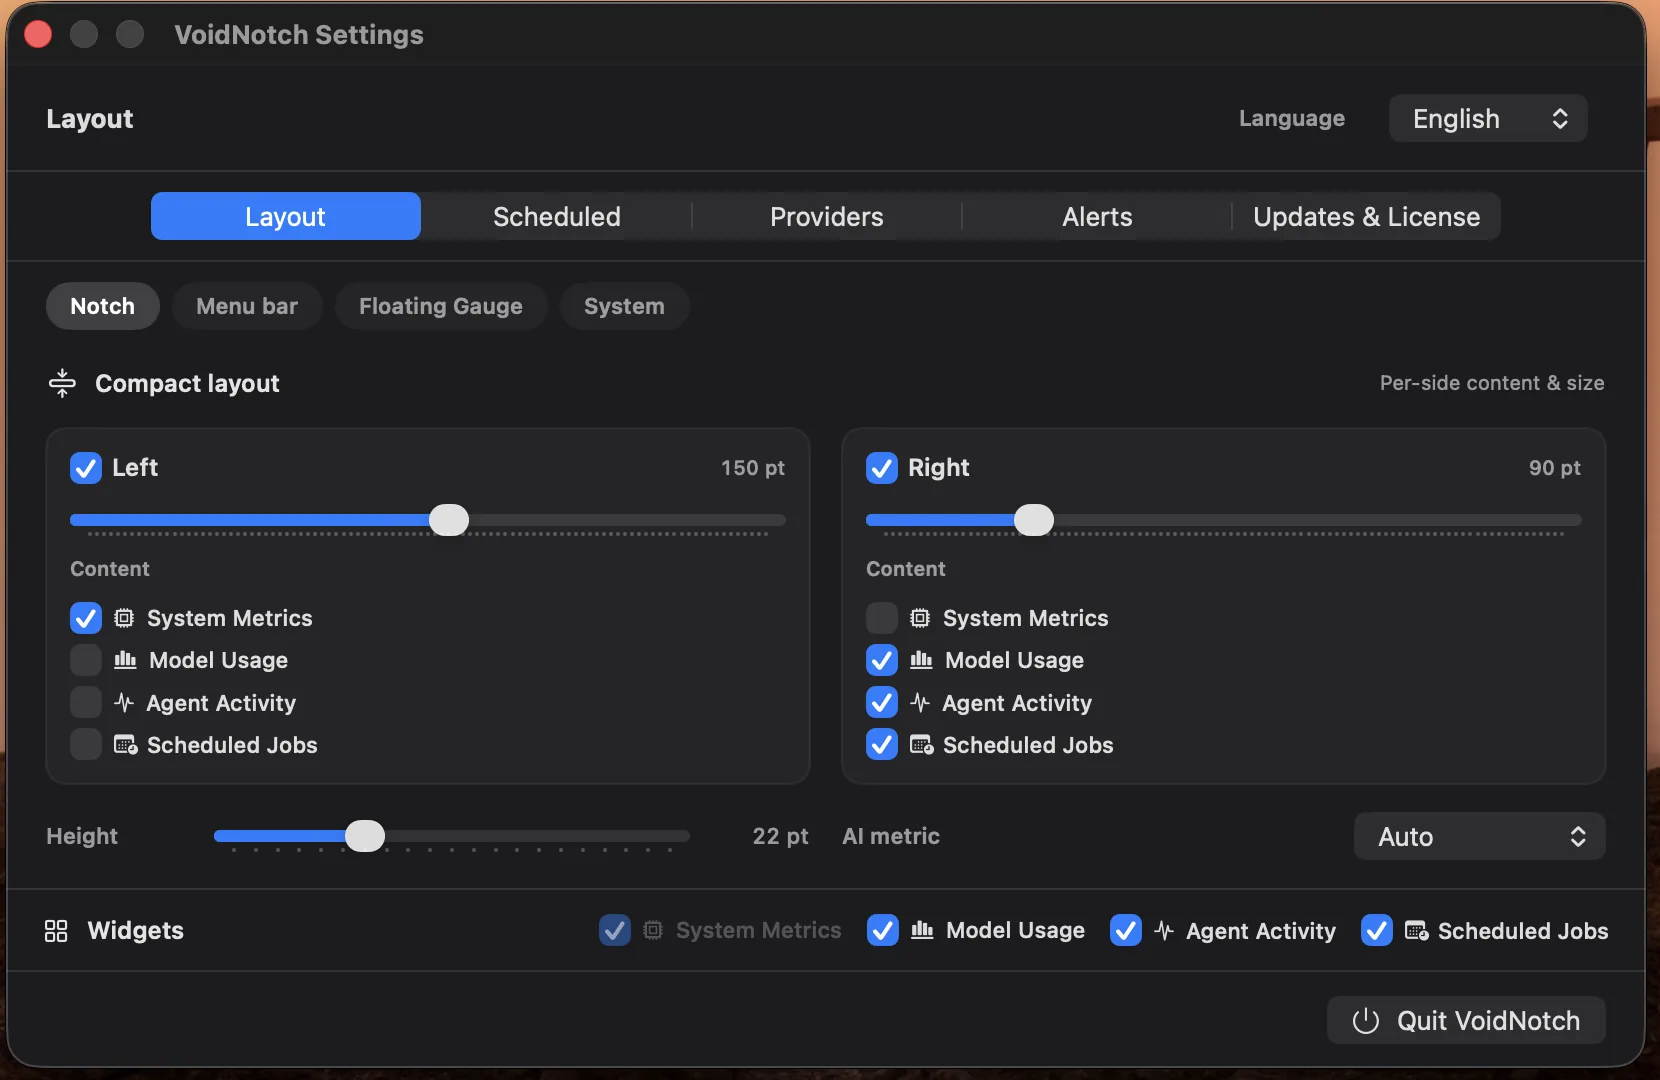This screenshot has height=1080, width=1660.
Task: Click the Right width slider handle
Action: (x=1034, y=520)
